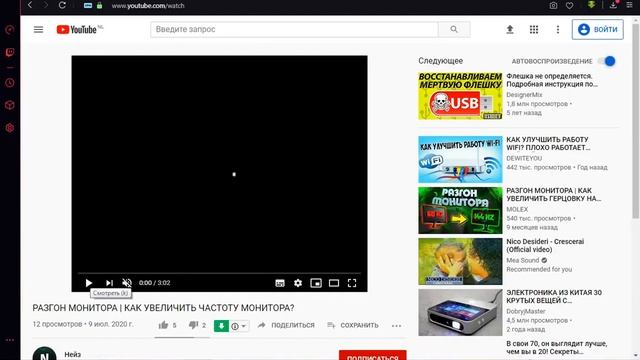Viewport: 640px width, 360px height.
Task: Click the ВОЙТИ sign-in button
Action: (x=598, y=29)
